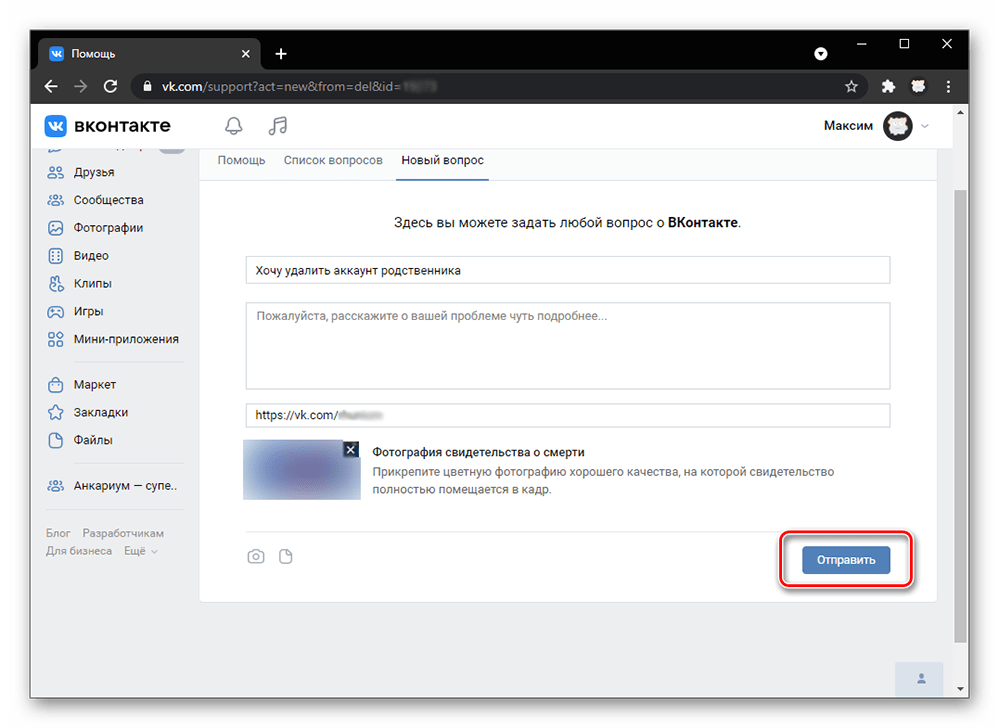The width and height of the screenshot is (999, 728).
Task: Remove the attached certificate photo
Action: (350, 450)
